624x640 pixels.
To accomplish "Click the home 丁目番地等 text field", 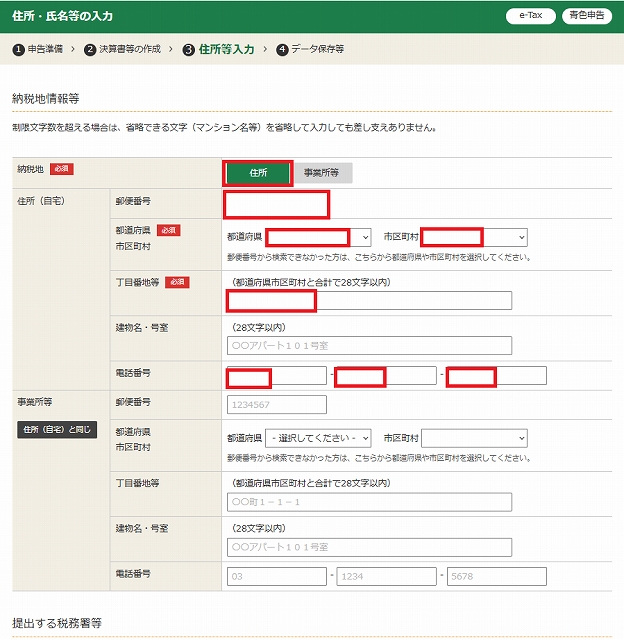I will pos(369,301).
